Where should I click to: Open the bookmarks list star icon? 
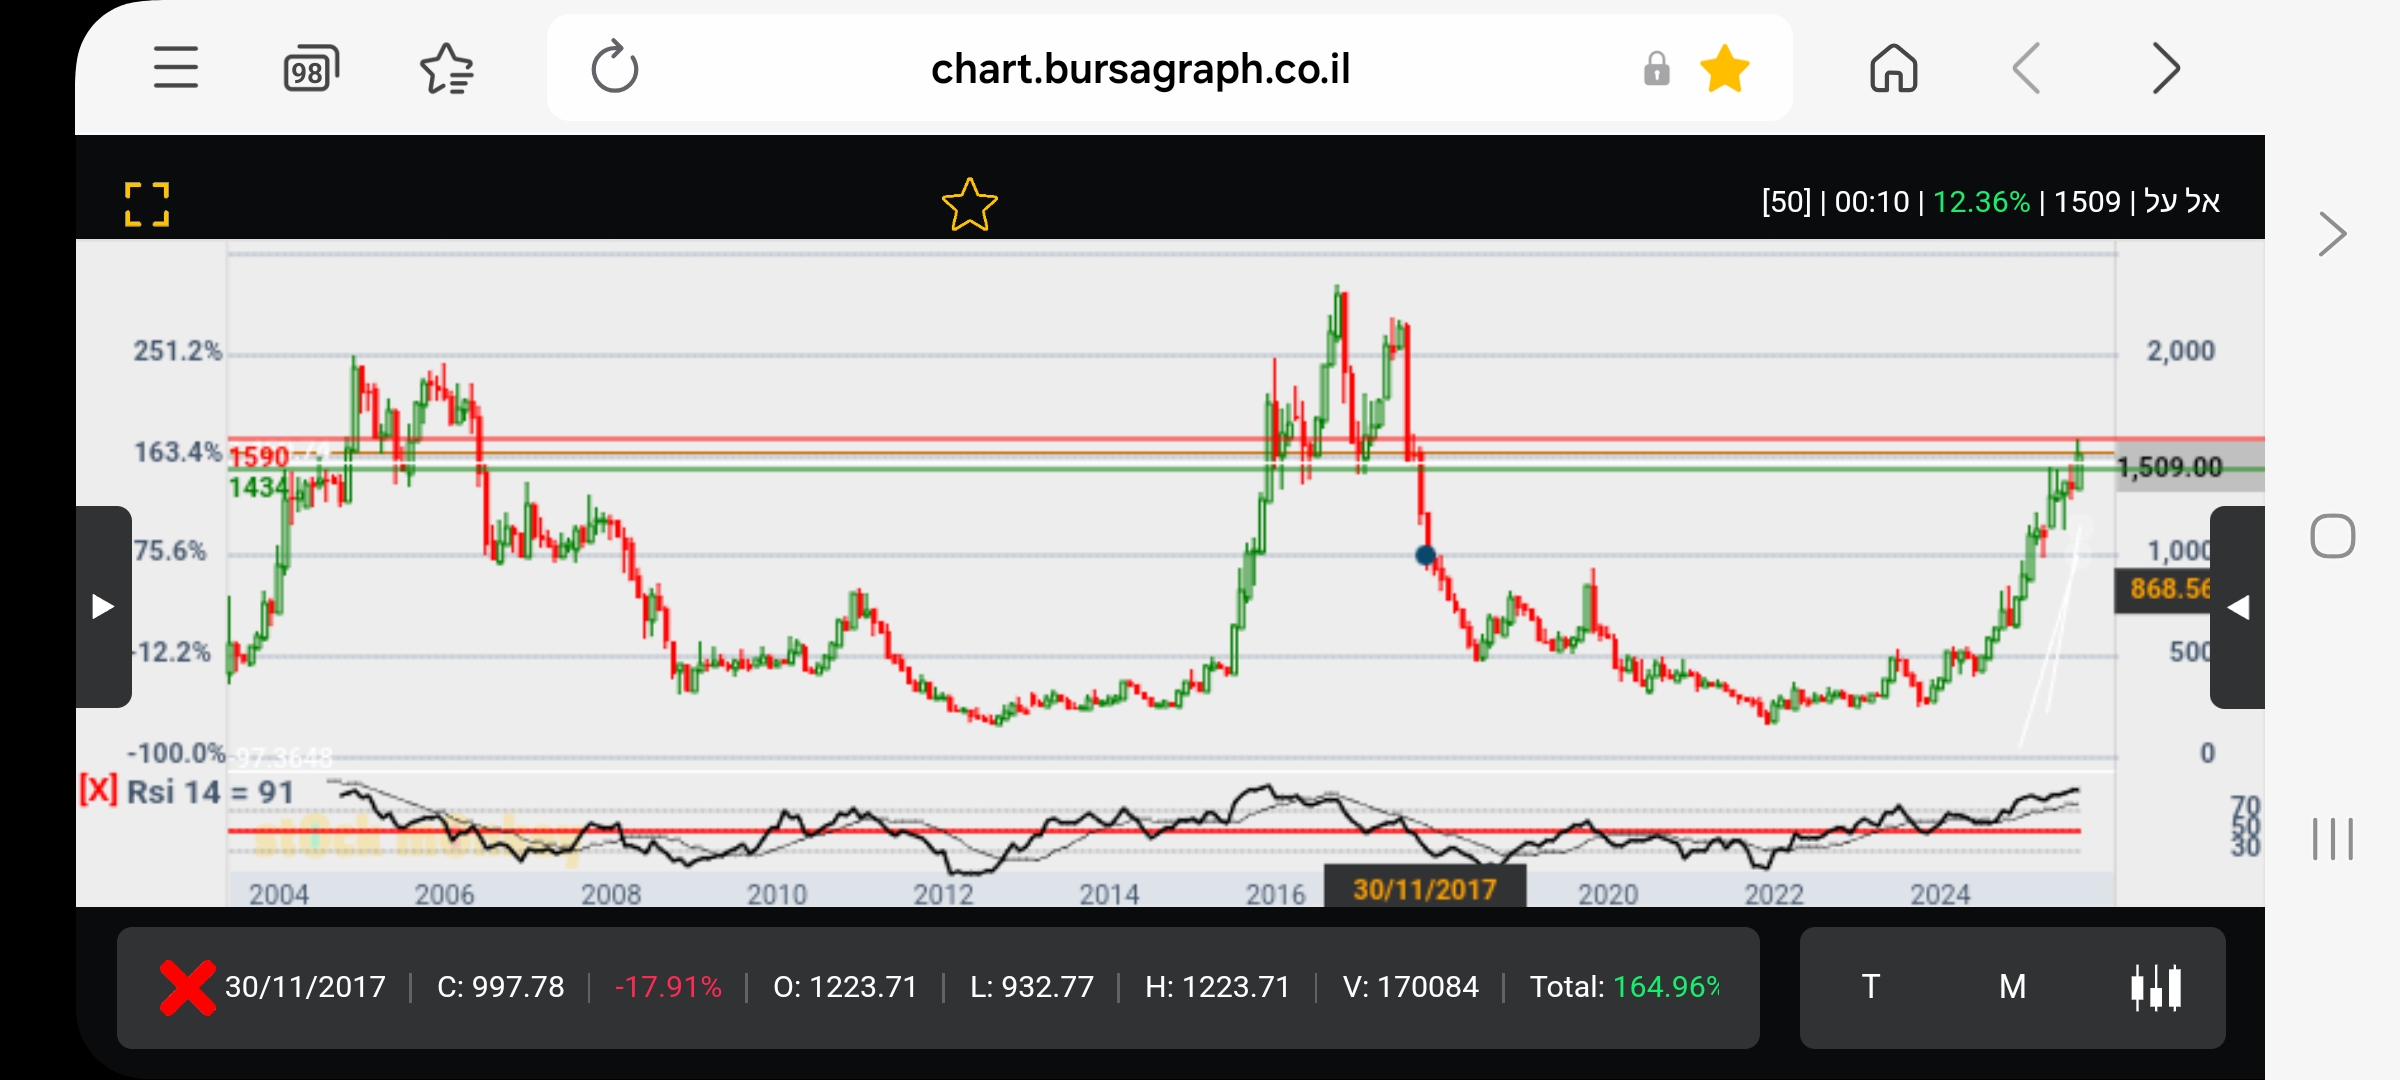pyautogui.click(x=446, y=69)
